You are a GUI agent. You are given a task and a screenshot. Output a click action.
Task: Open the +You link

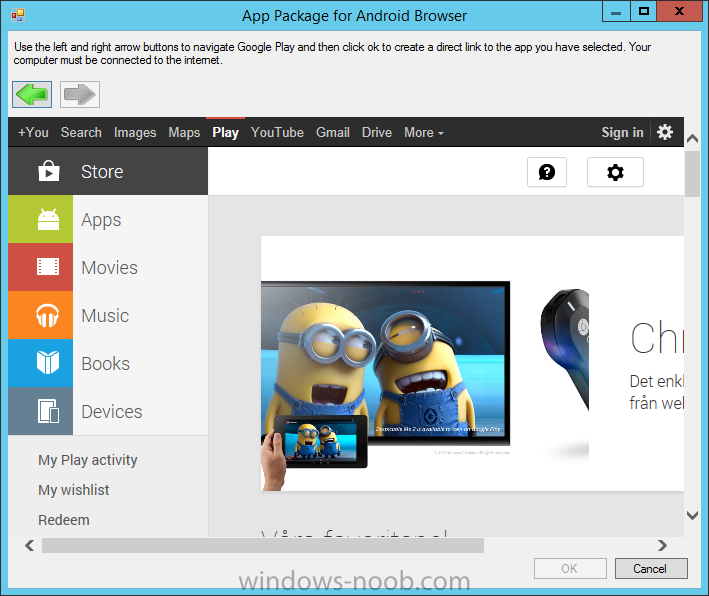click(33, 132)
